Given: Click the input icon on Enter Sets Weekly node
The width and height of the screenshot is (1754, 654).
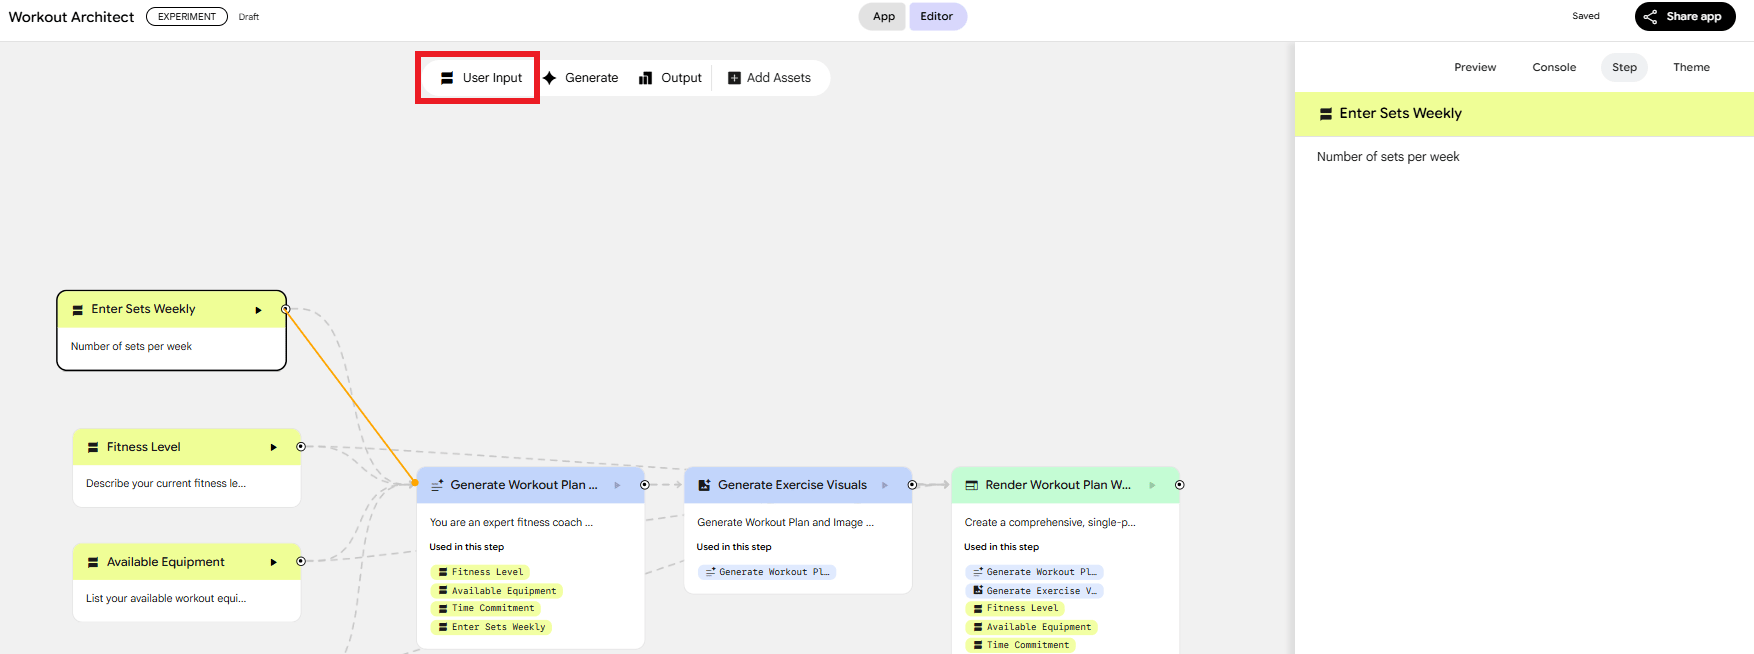Looking at the screenshot, I should point(78,310).
